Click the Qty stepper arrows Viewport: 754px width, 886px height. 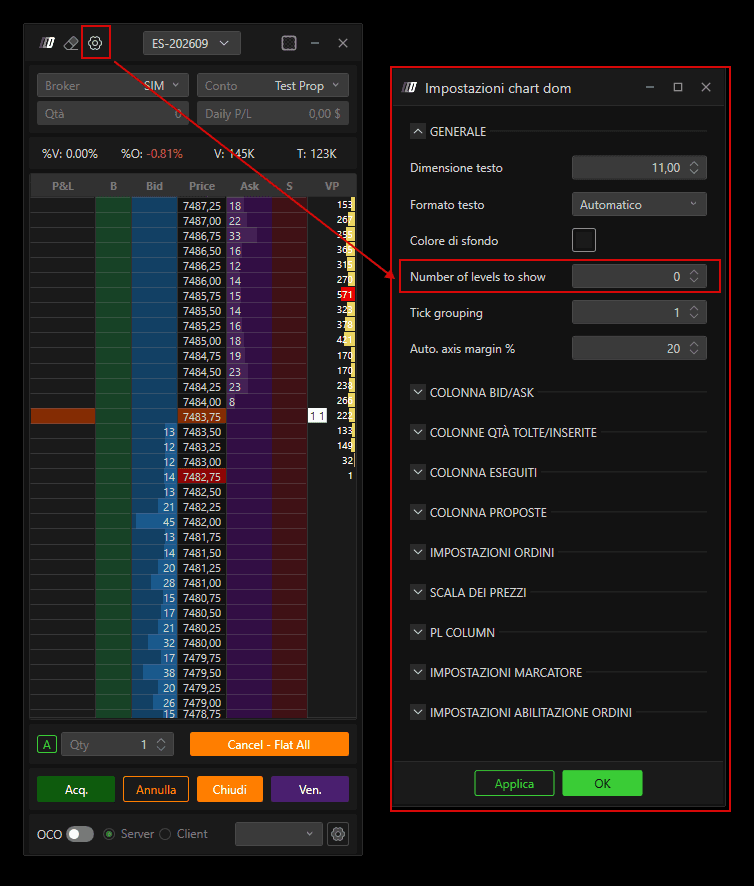(x=161, y=745)
